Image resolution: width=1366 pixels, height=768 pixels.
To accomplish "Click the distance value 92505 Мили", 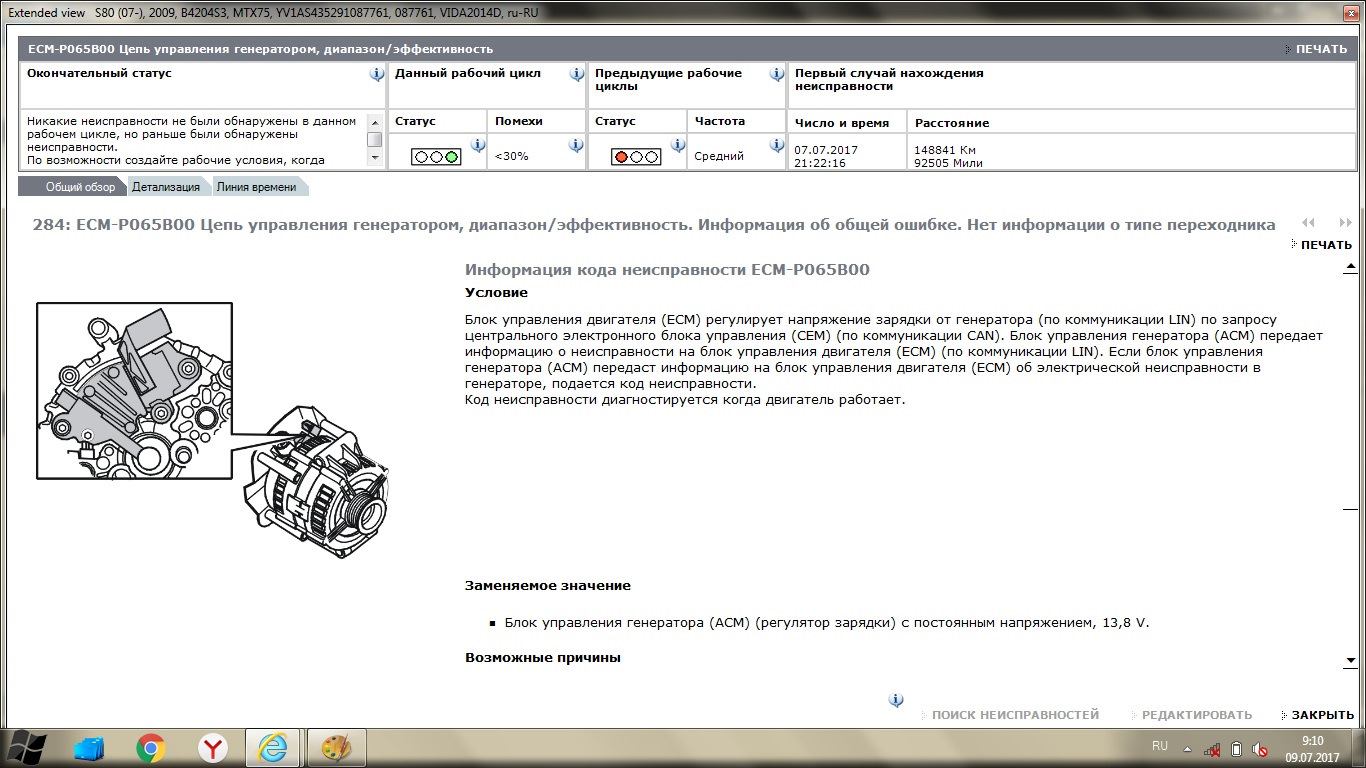I will [948, 163].
